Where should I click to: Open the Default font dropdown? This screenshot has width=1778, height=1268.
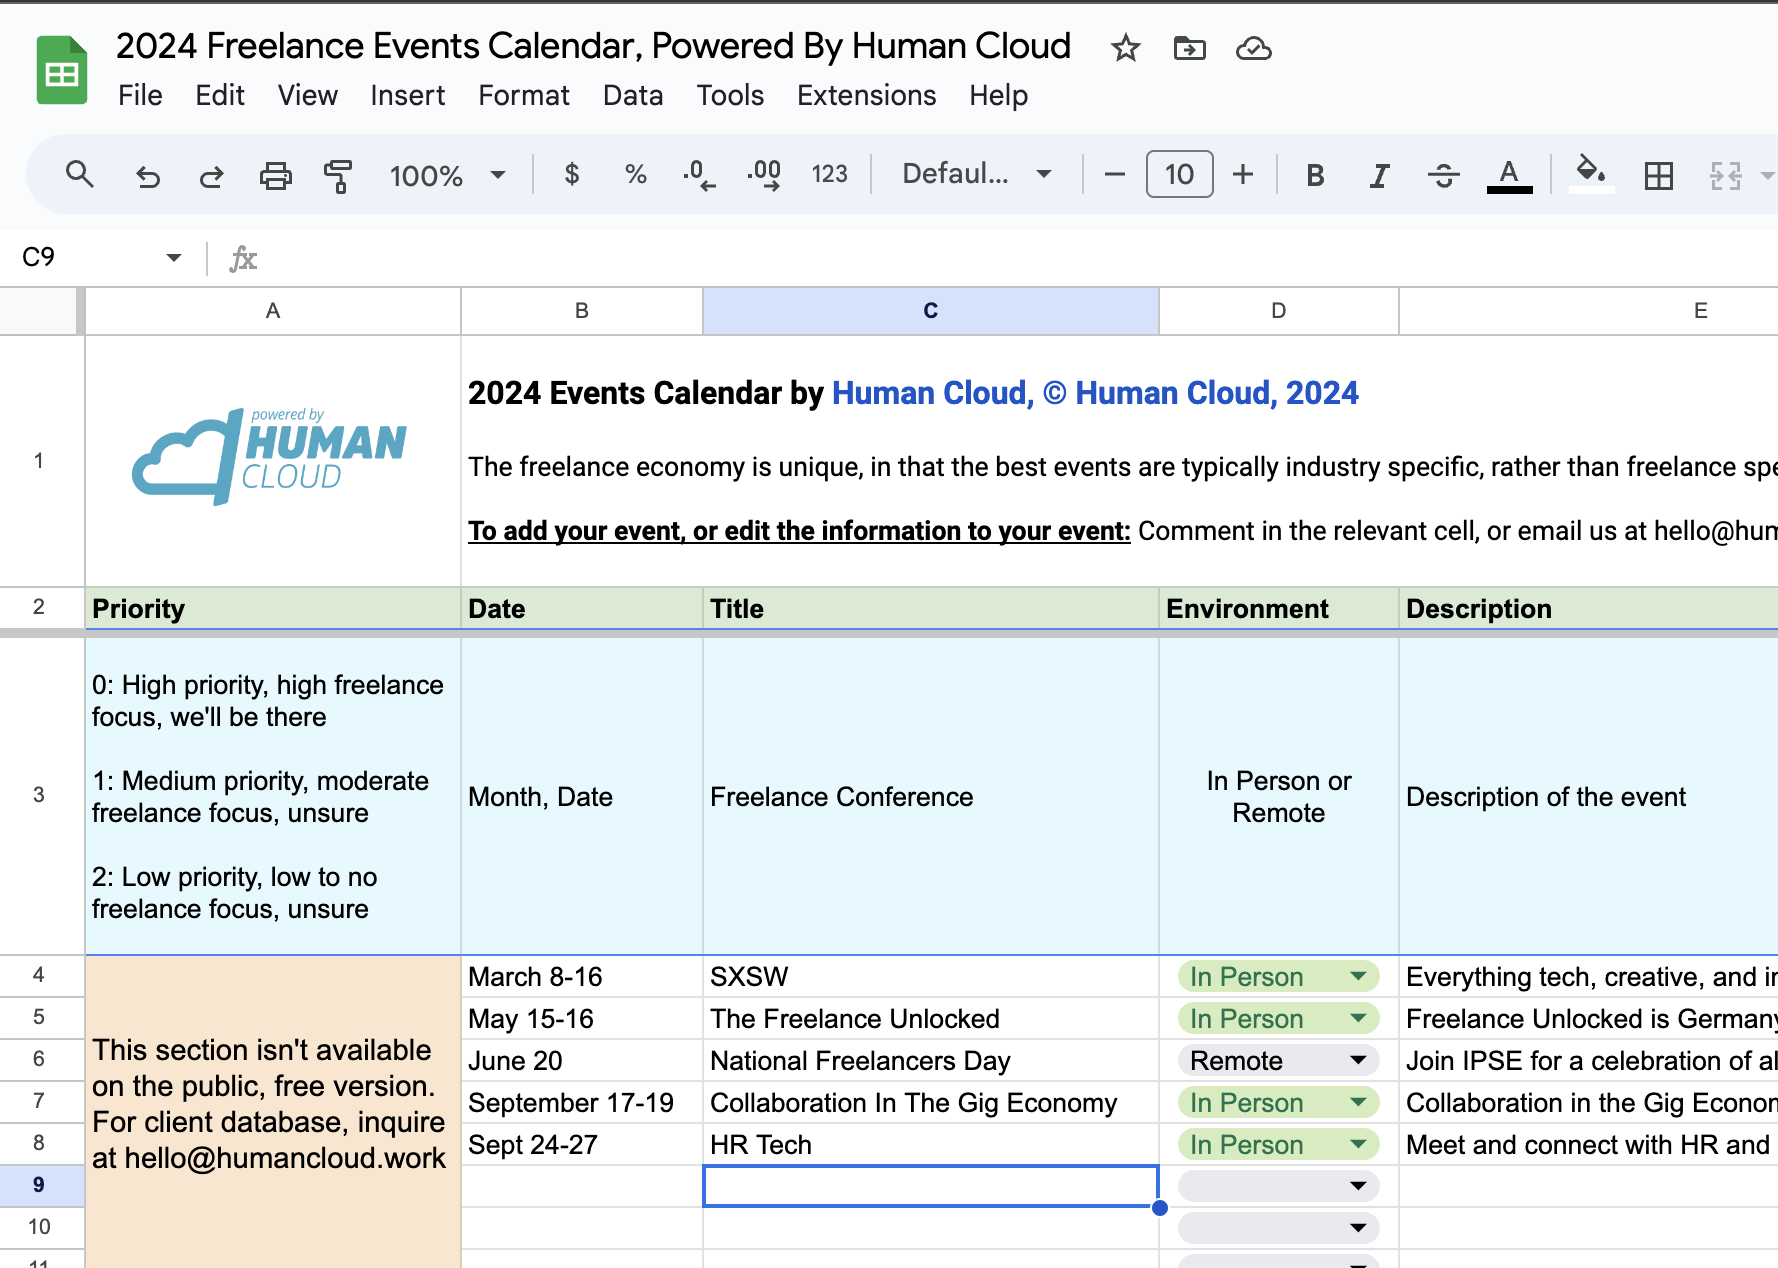click(977, 174)
